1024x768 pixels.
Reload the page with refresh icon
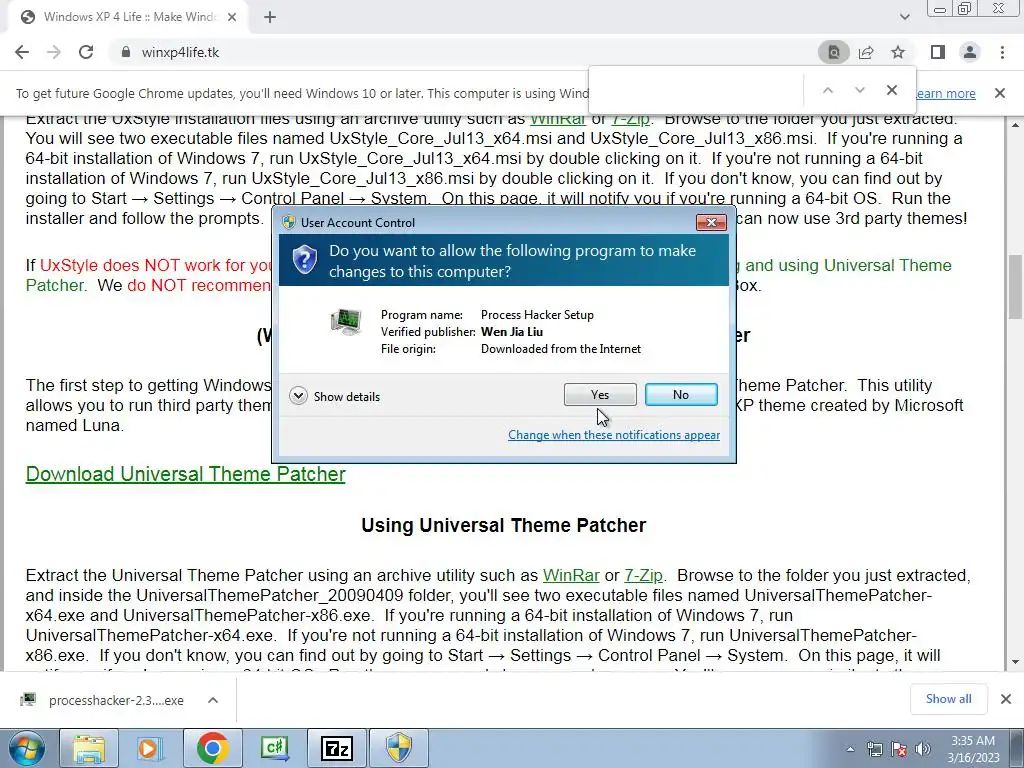pyautogui.click(x=86, y=52)
